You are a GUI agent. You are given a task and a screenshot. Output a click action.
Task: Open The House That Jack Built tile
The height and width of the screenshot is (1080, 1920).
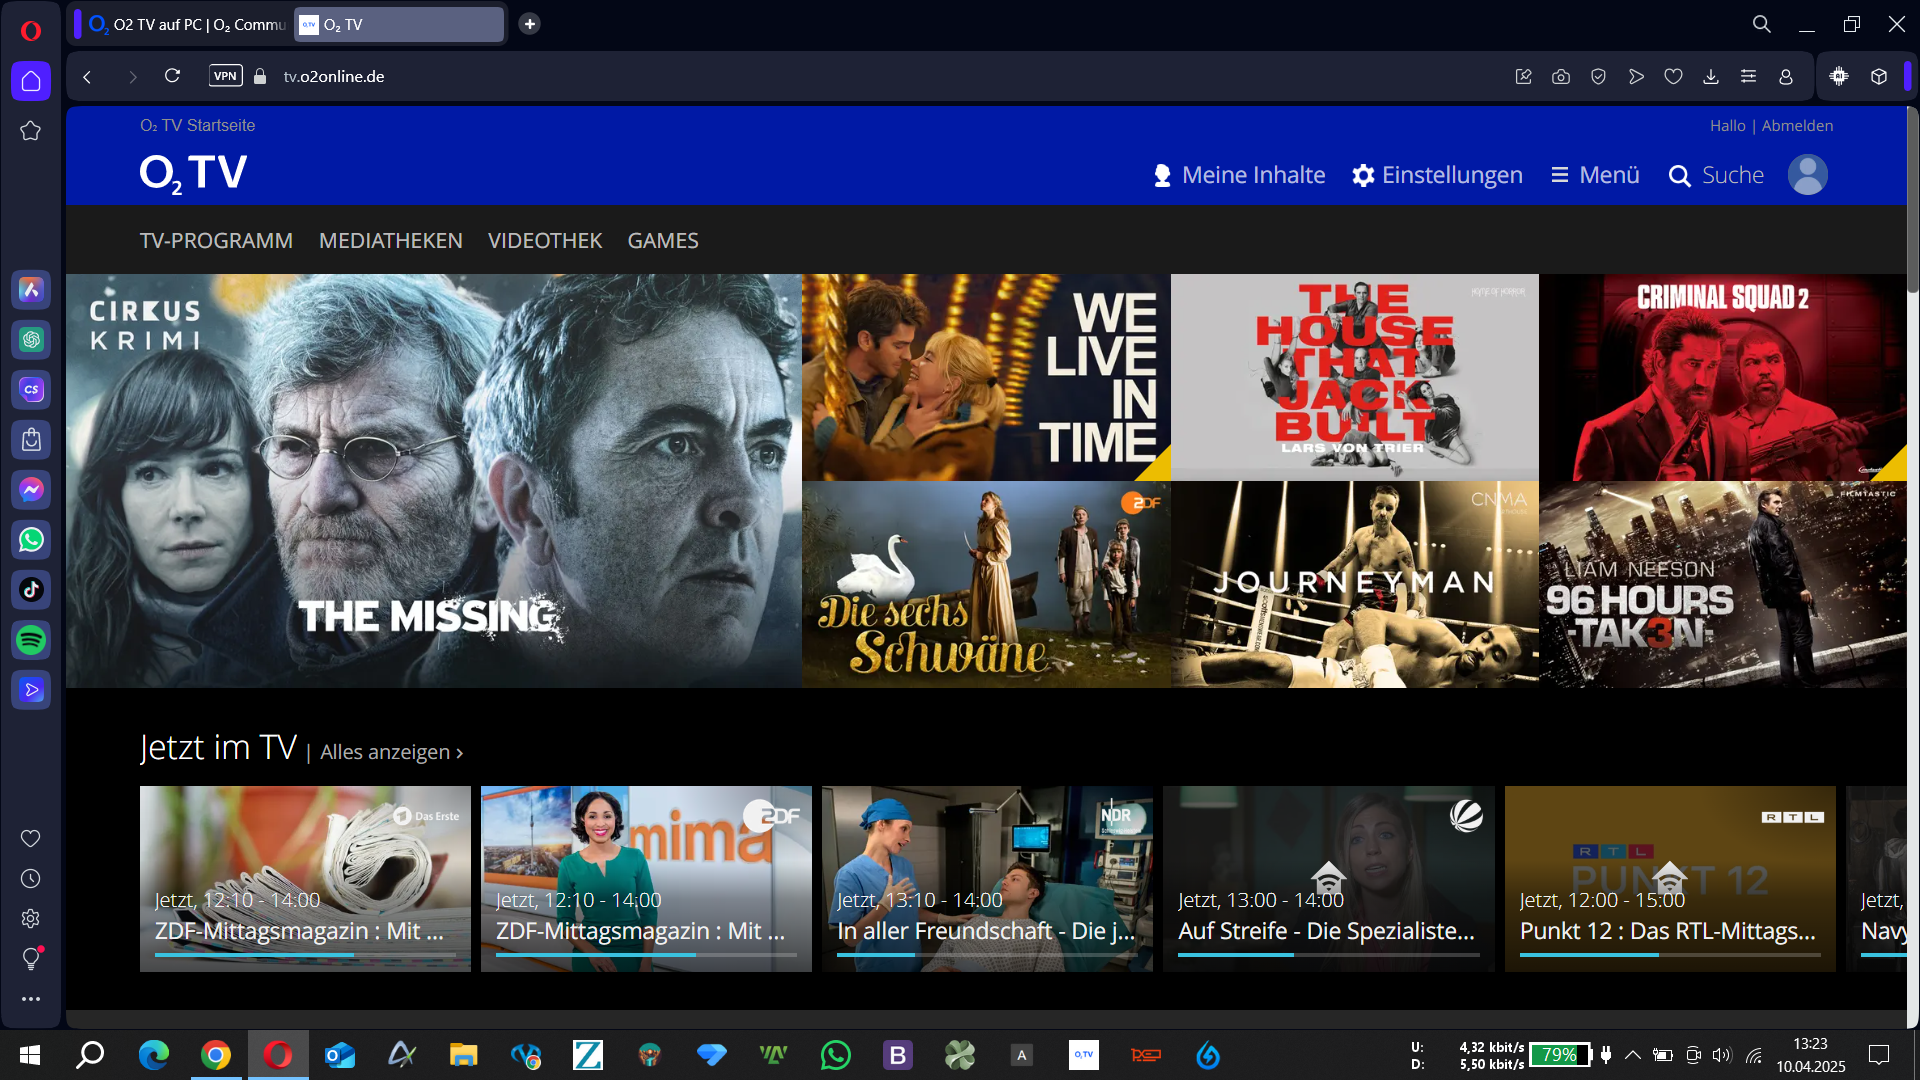[1355, 377]
